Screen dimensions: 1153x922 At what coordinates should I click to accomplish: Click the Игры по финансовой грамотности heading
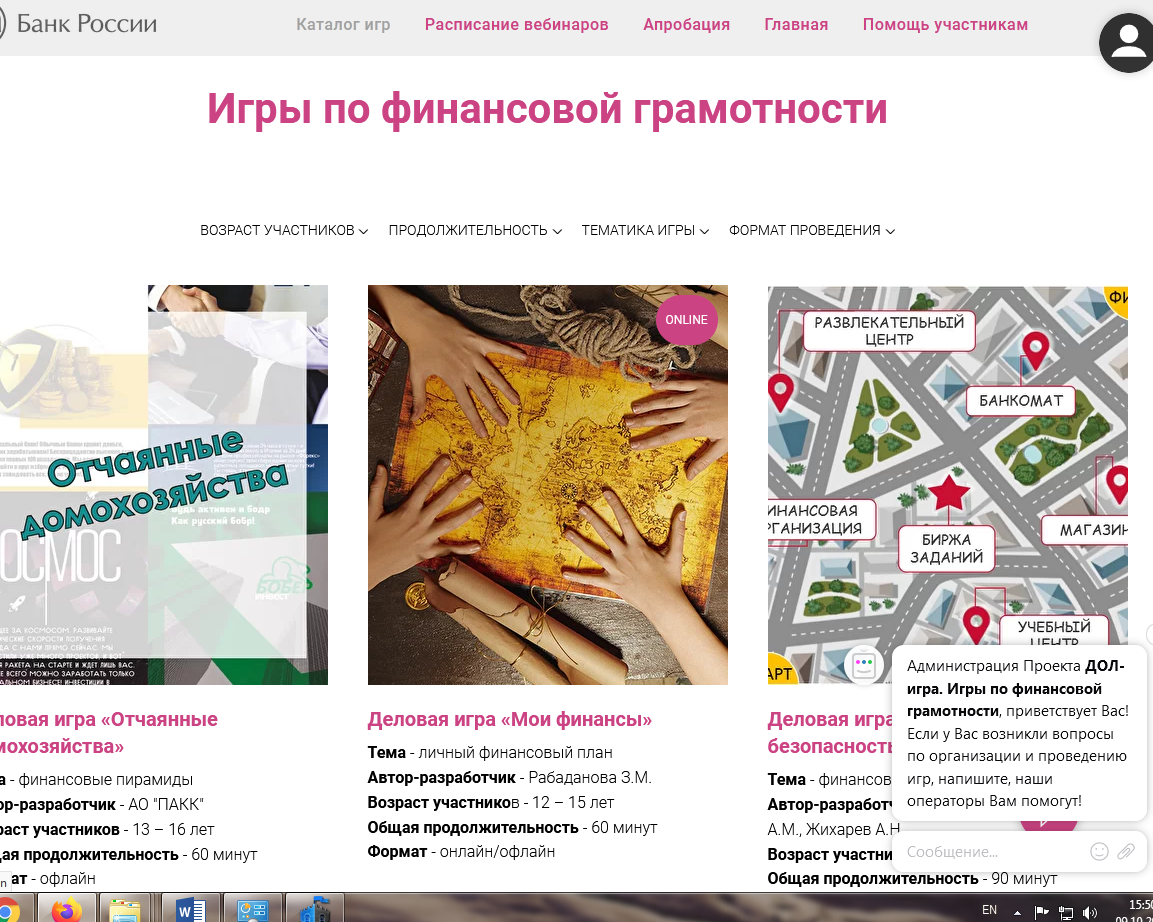pos(547,109)
